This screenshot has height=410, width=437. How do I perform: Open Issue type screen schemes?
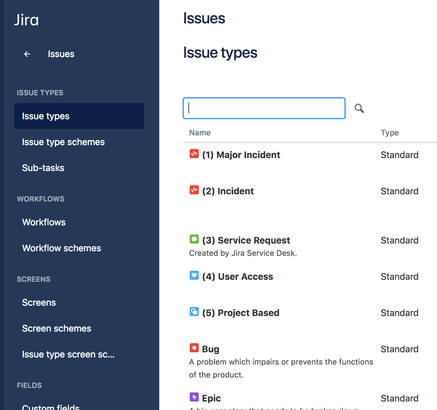point(68,355)
